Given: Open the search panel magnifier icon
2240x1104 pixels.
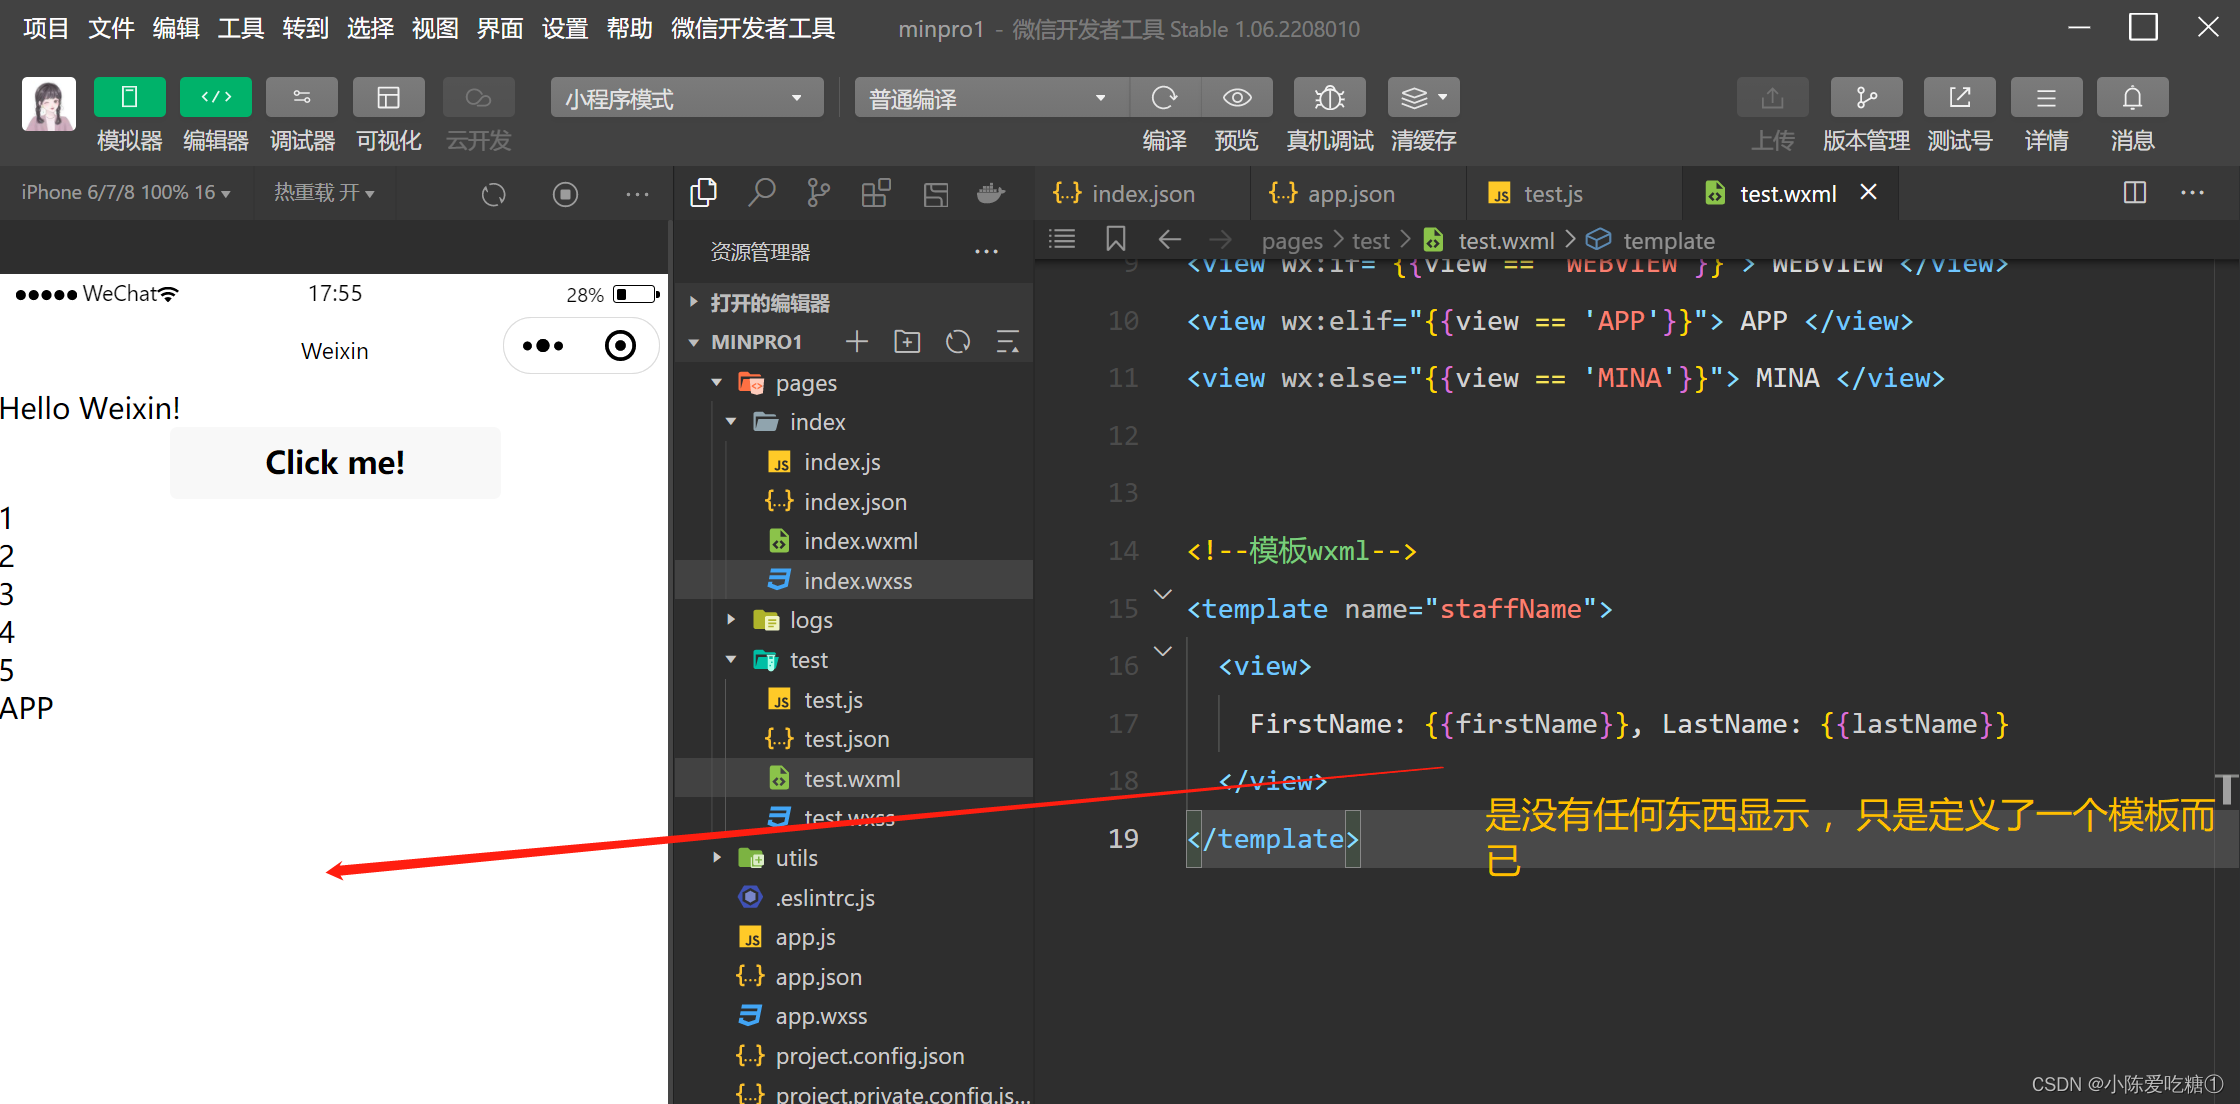Looking at the screenshot, I should (761, 193).
